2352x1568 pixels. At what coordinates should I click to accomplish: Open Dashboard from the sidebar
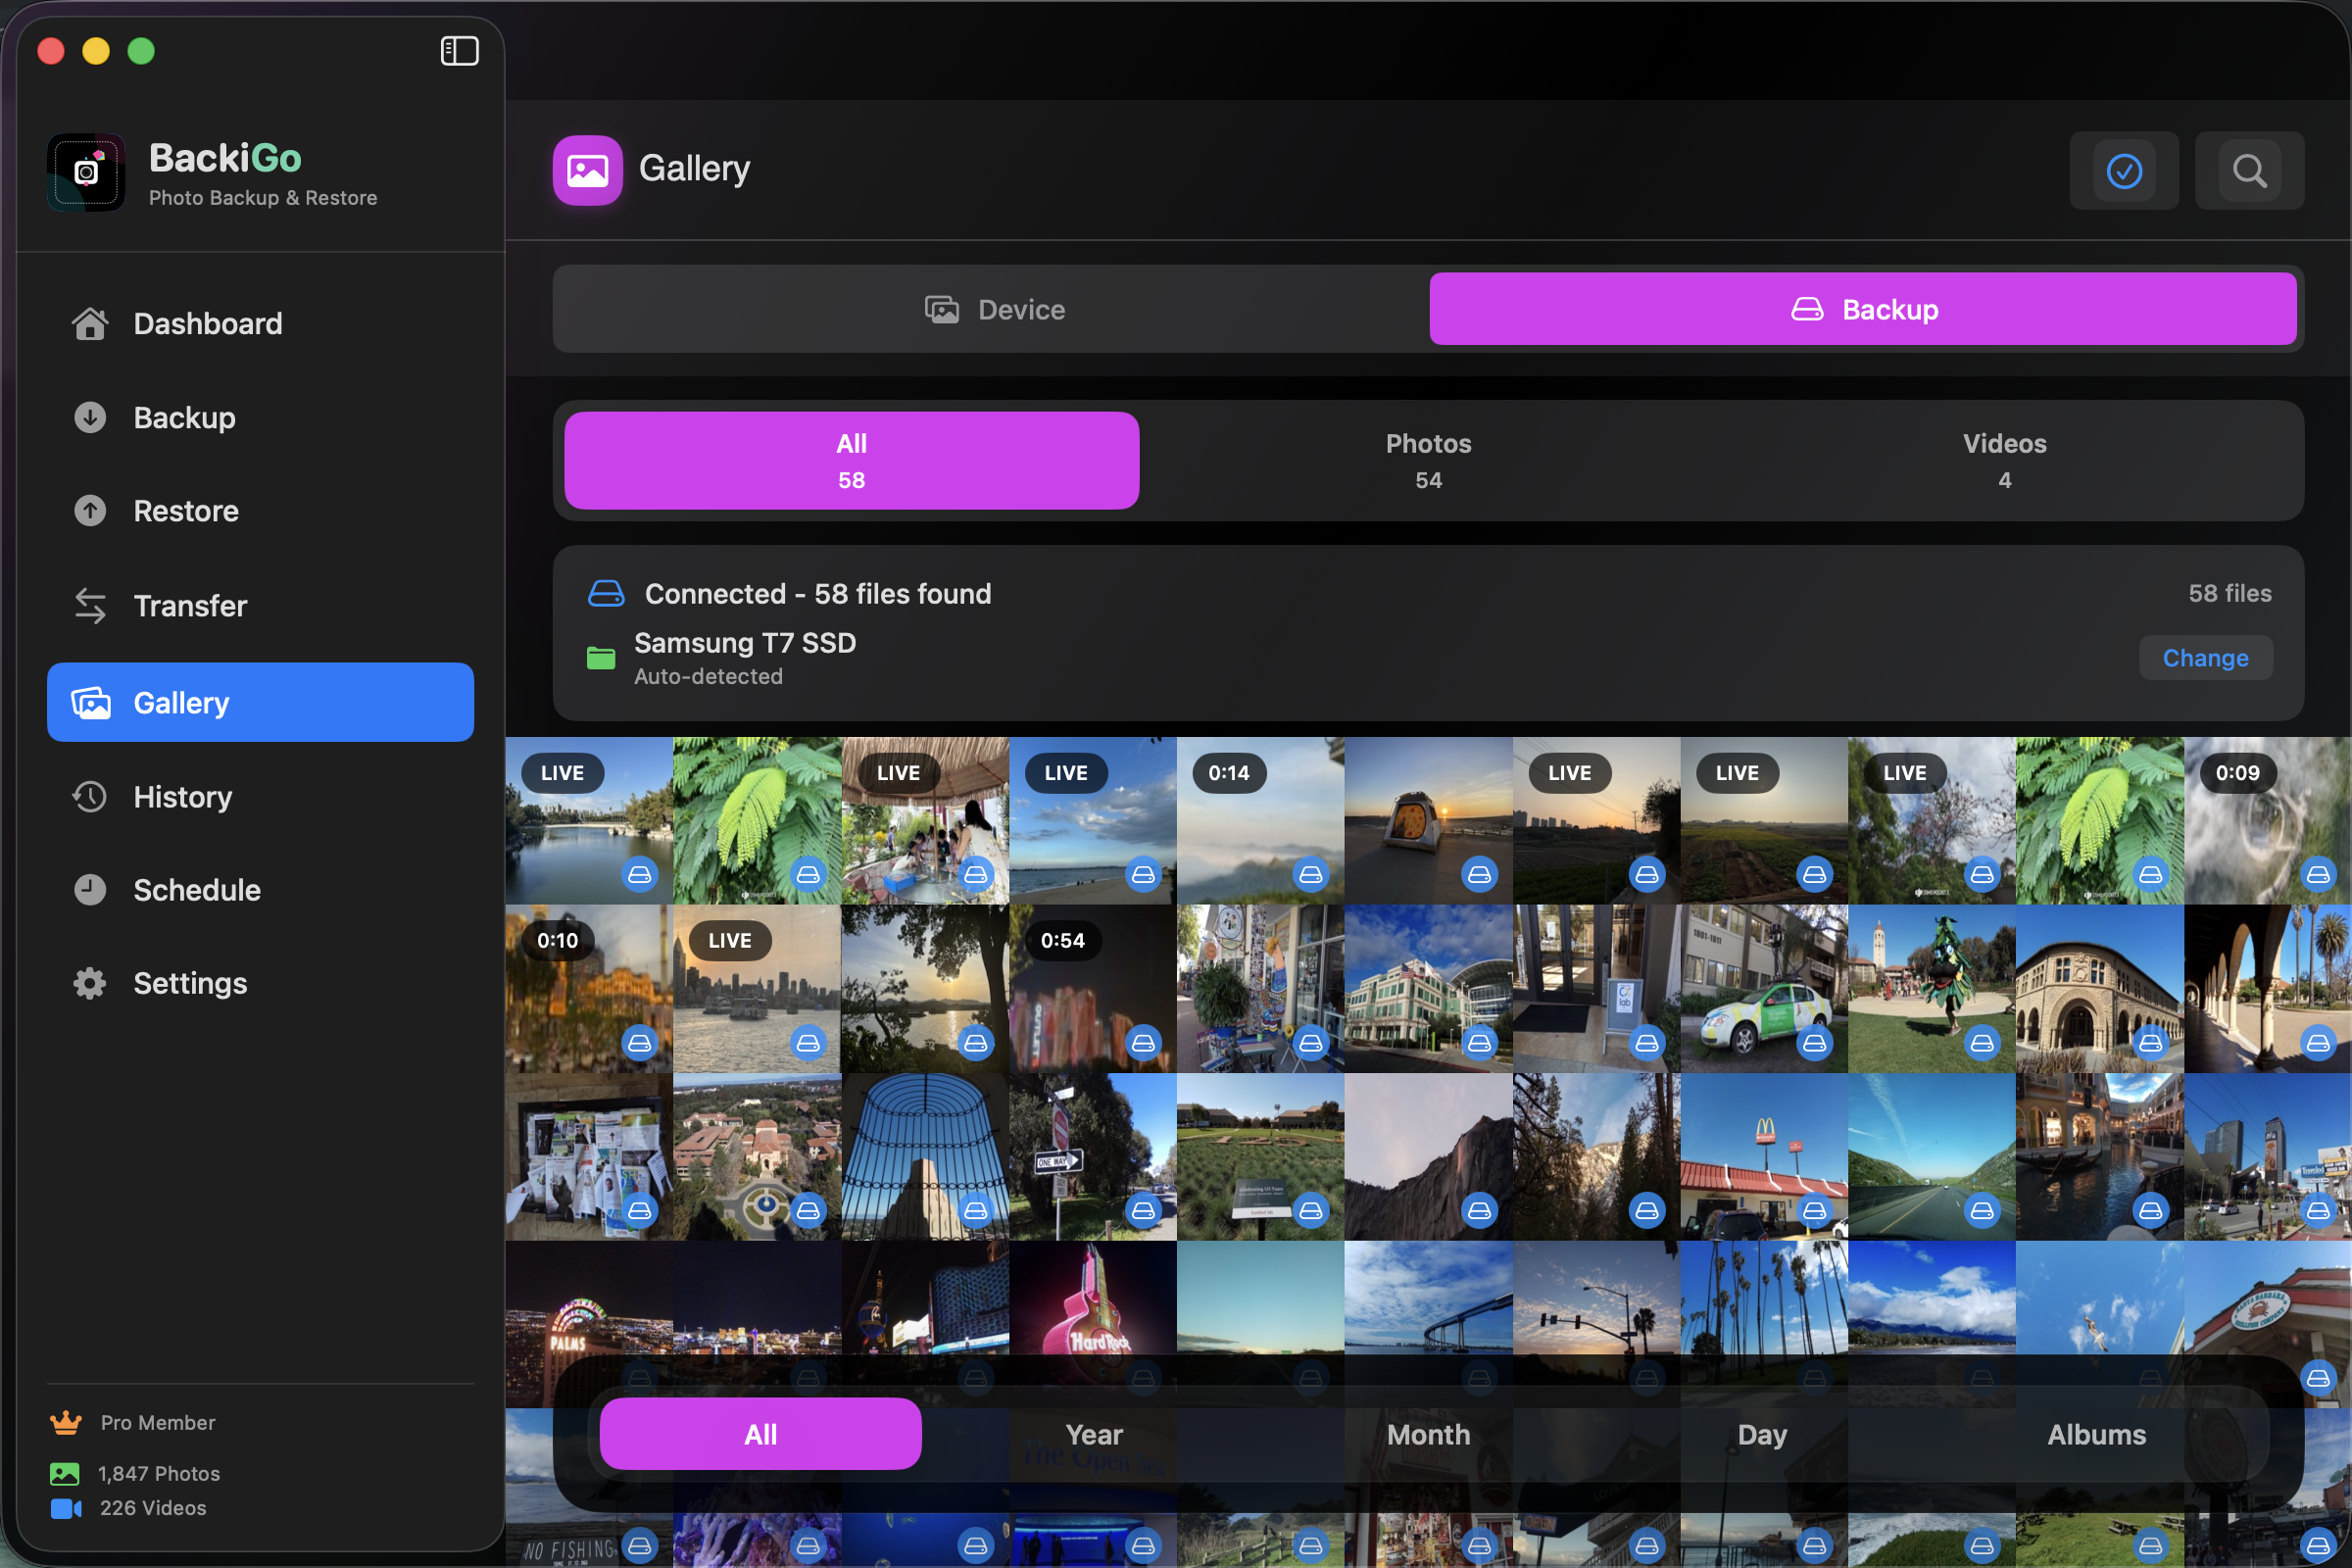[x=207, y=324]
